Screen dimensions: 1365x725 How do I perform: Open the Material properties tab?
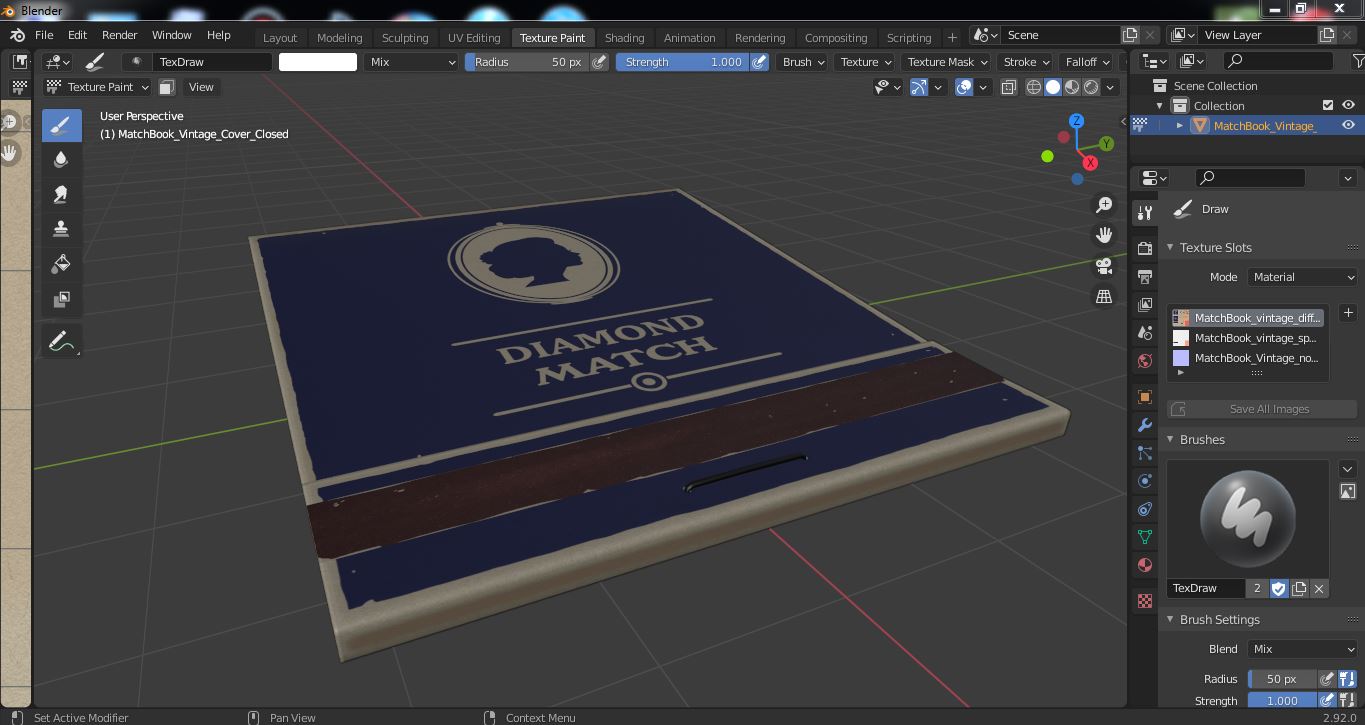pyautogui.click(x=1145, y=565)
